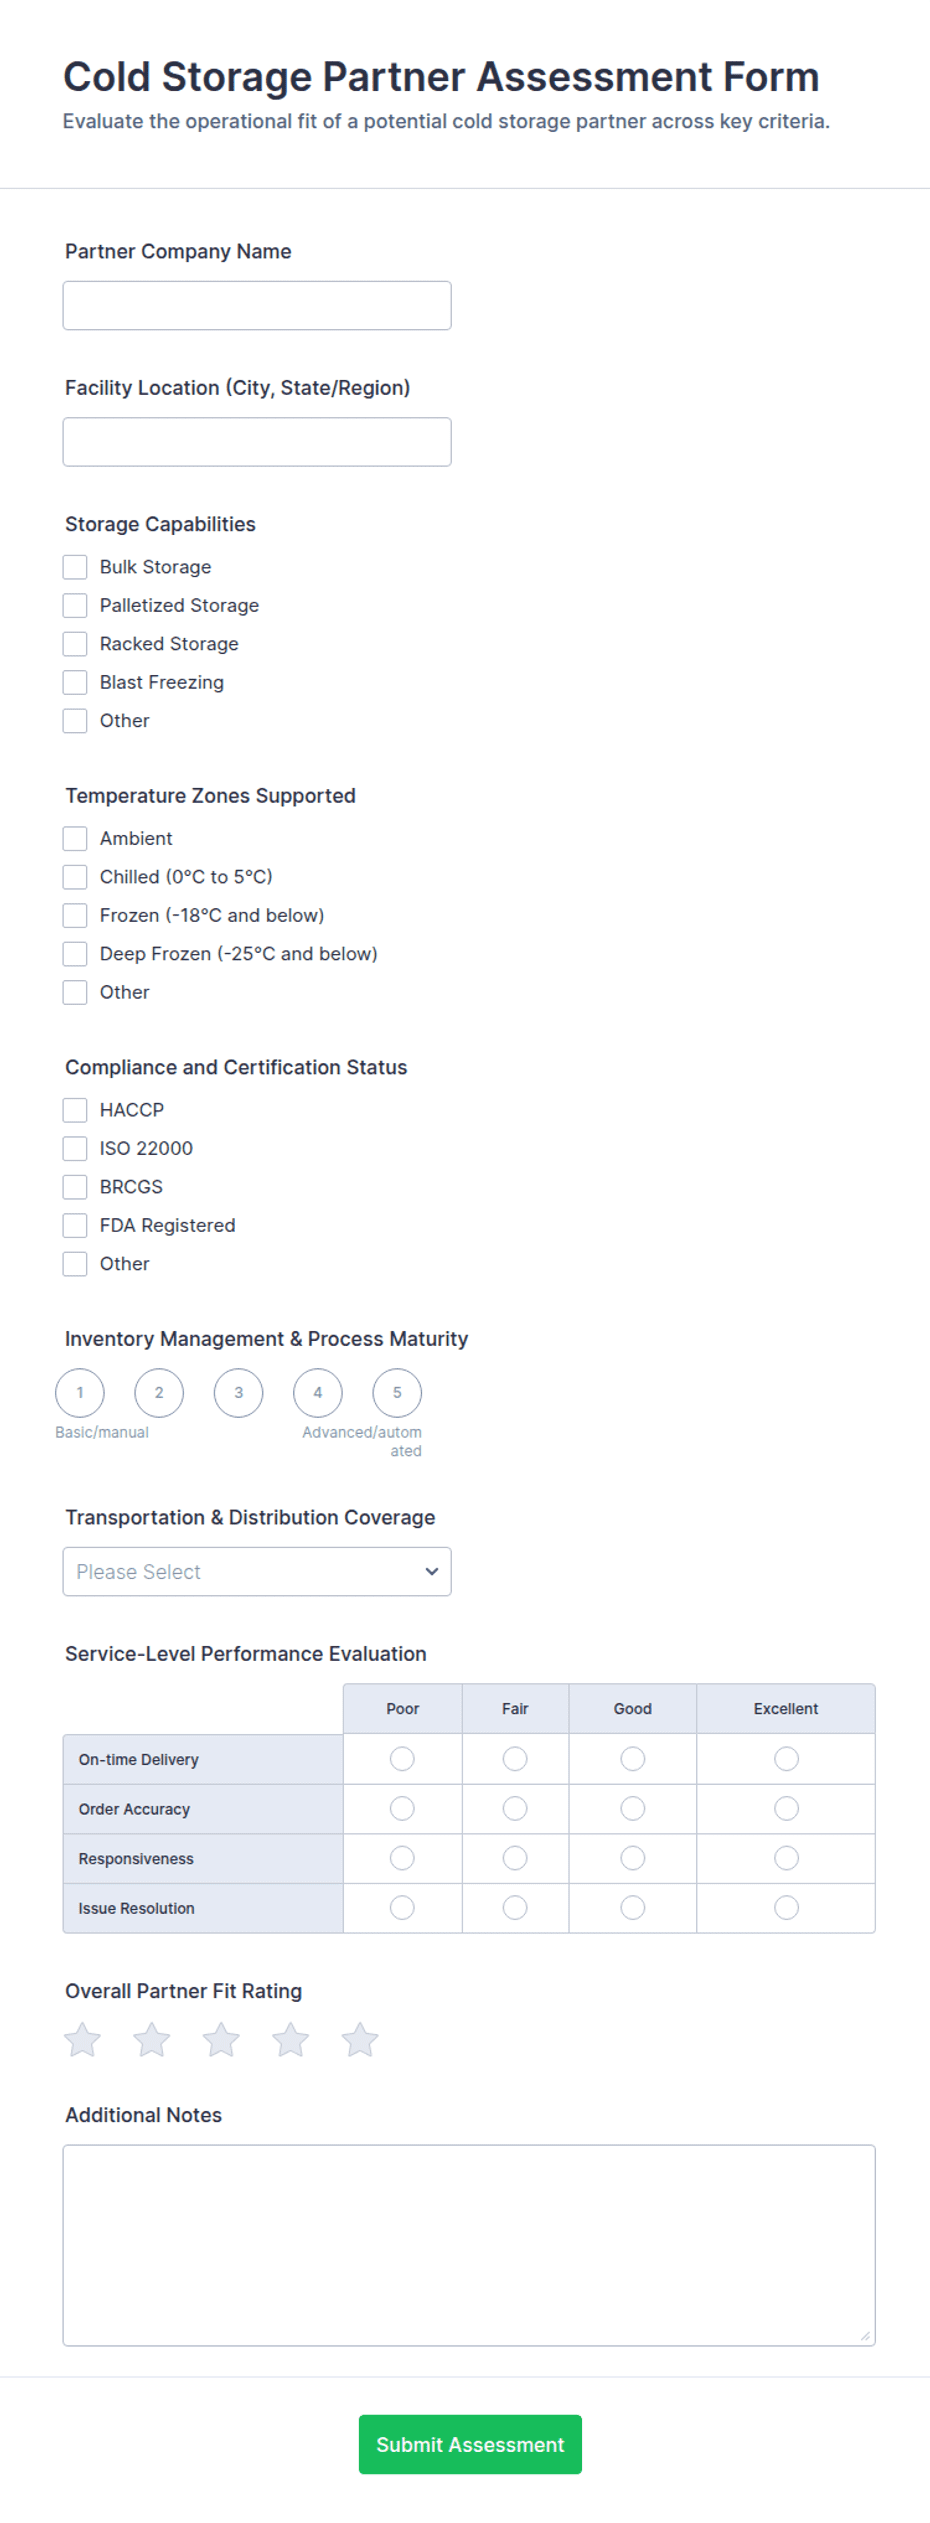Rate one star for Overall Partner Fit
Screen dimensions: 930x2523
tap(83, 2039)
